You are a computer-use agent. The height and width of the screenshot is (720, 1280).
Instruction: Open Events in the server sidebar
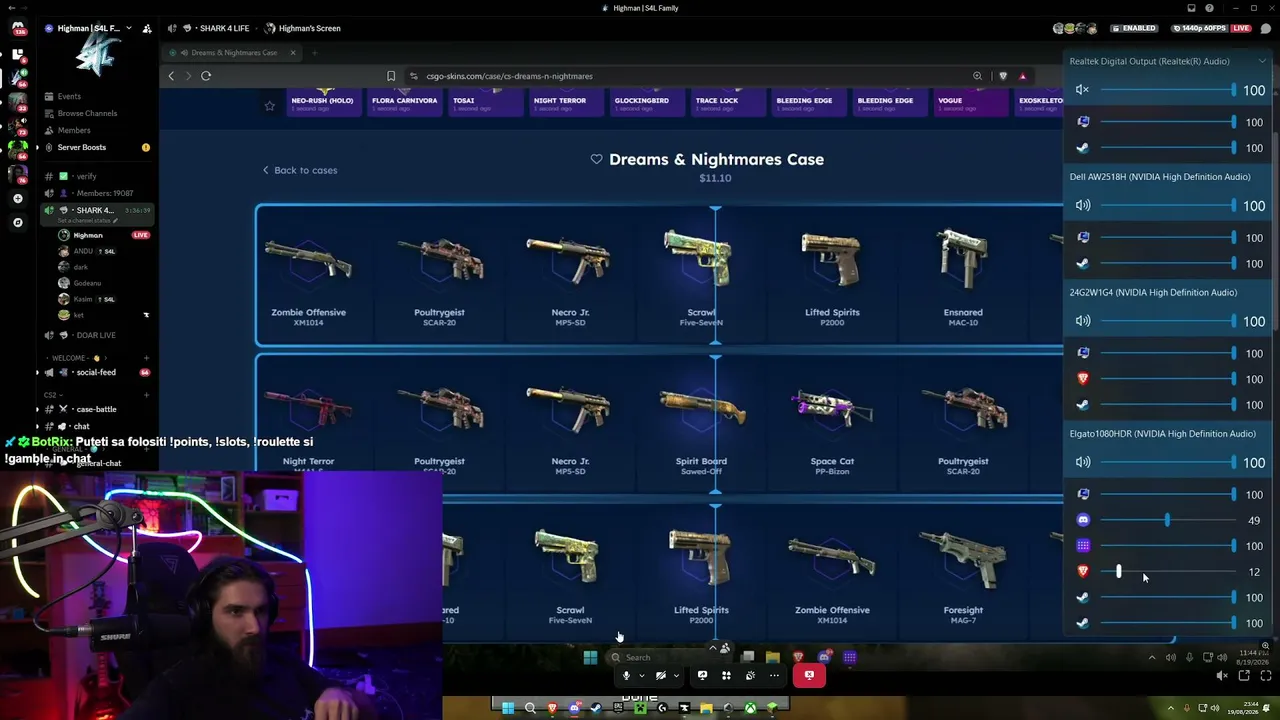click(x=69, y=96)
